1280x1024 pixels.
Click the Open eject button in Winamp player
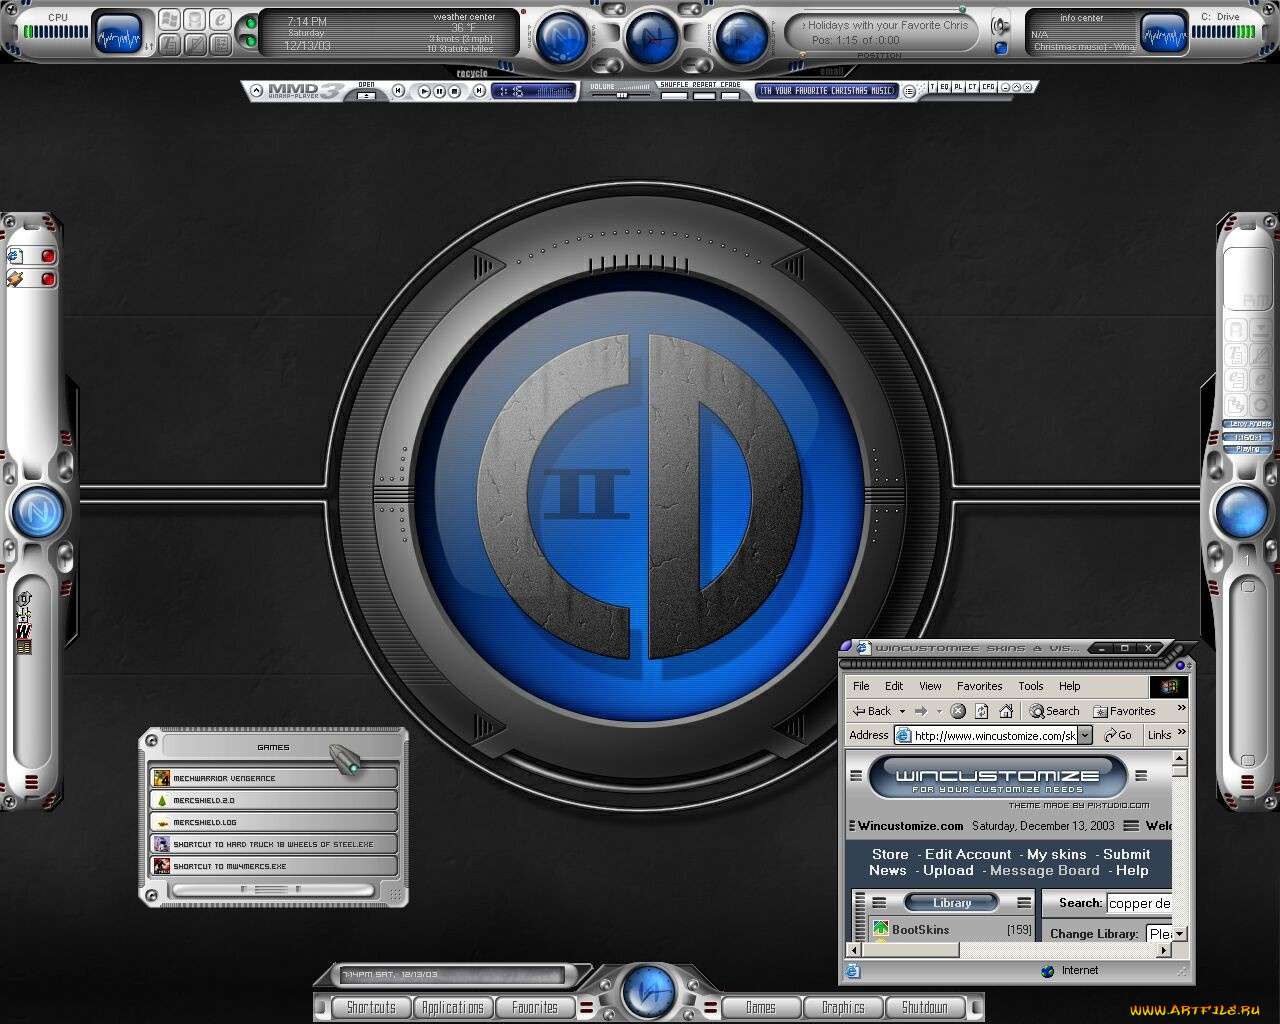(367, 95)
